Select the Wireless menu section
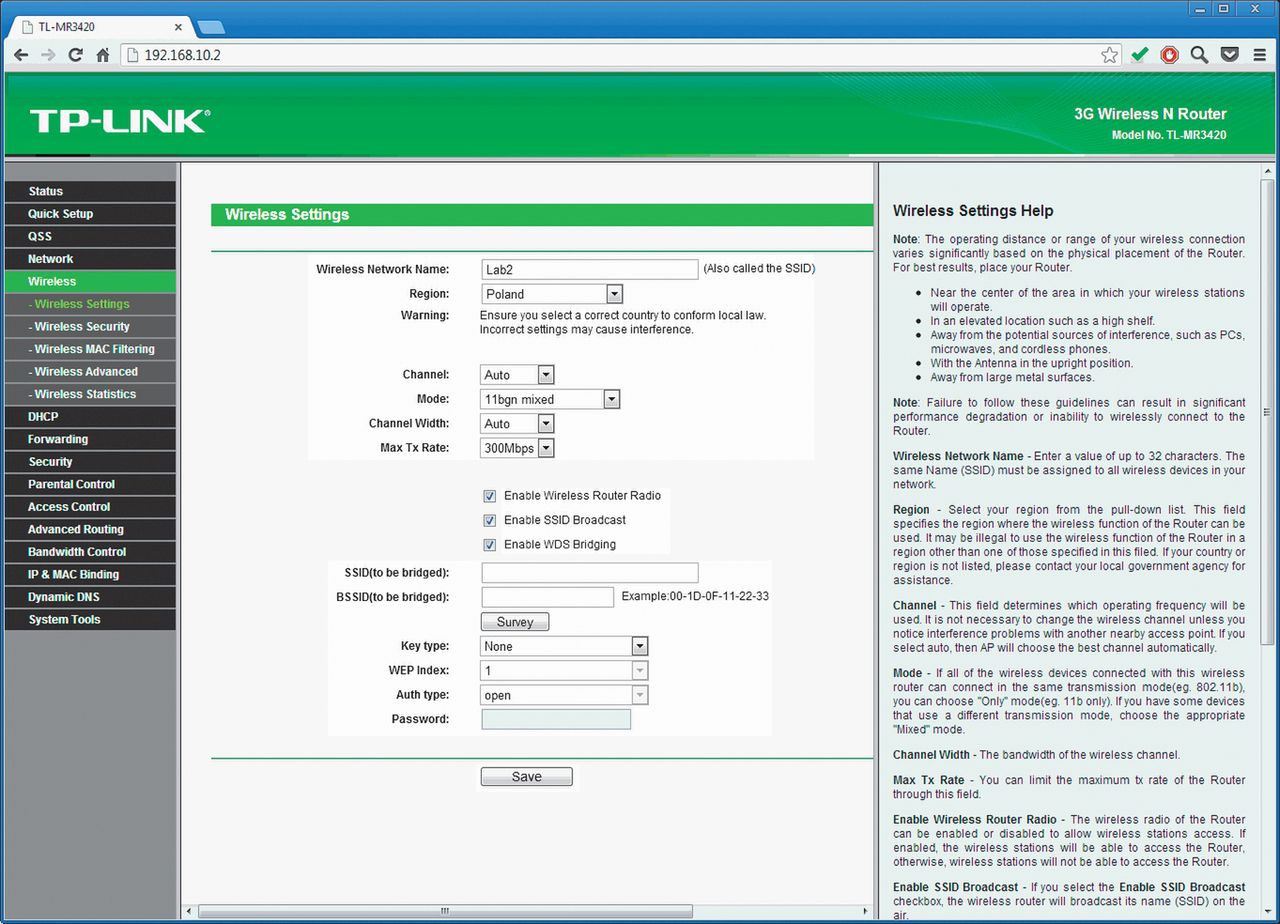This screenshot has height=924, width=1280. [90, 282]
